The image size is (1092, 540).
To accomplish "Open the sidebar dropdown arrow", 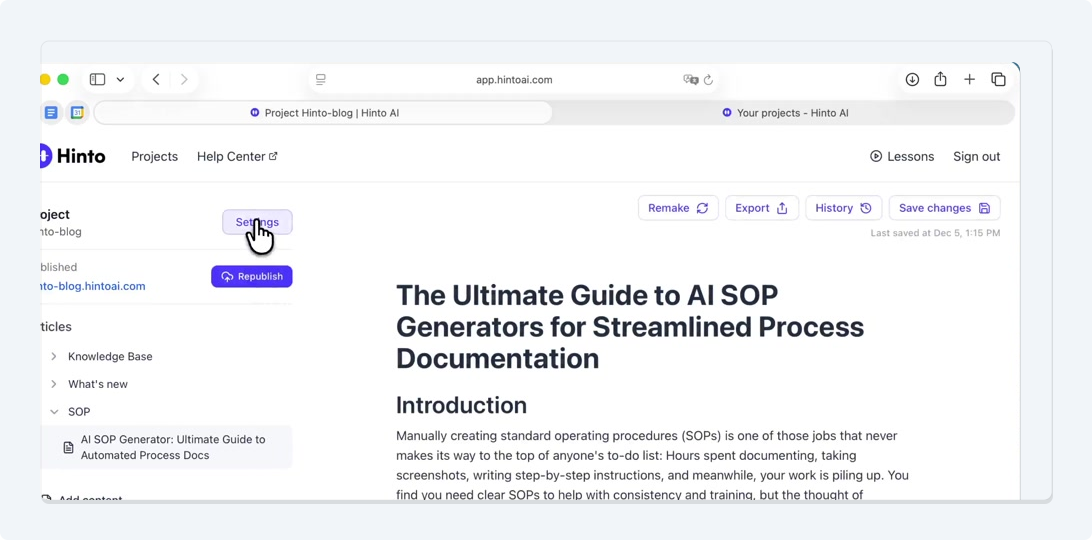I will click(x=120, y=80).
